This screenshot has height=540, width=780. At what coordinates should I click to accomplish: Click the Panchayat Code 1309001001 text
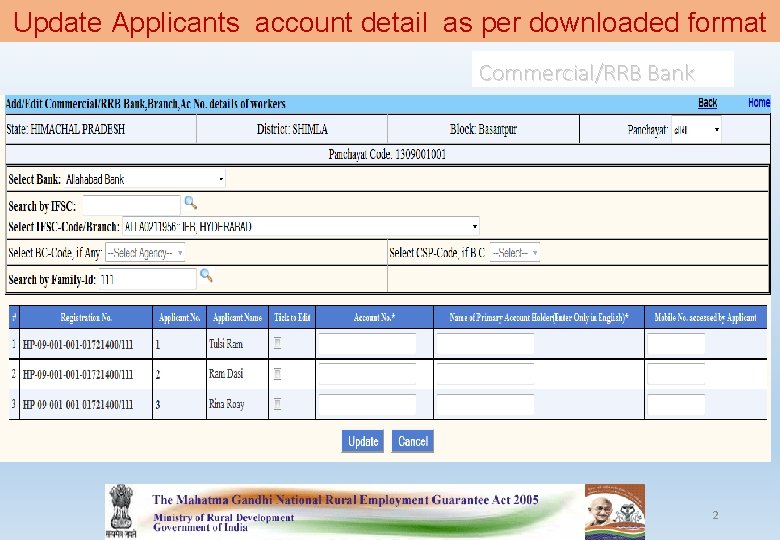tap(387, 155)
